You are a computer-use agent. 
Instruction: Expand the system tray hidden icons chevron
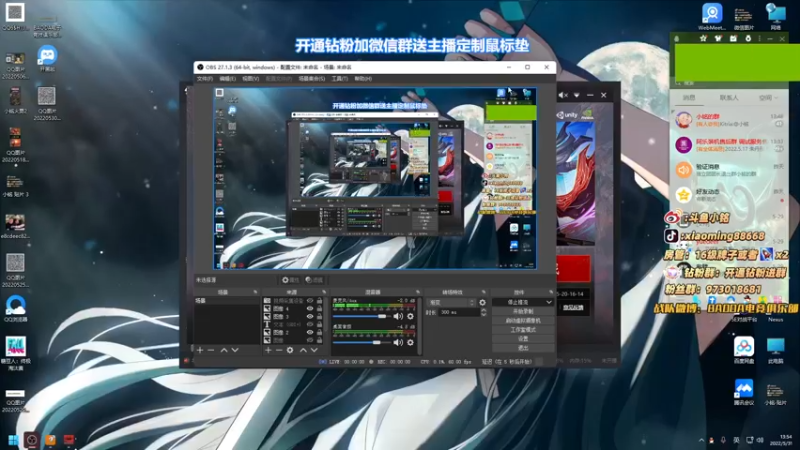click(702, 440)
